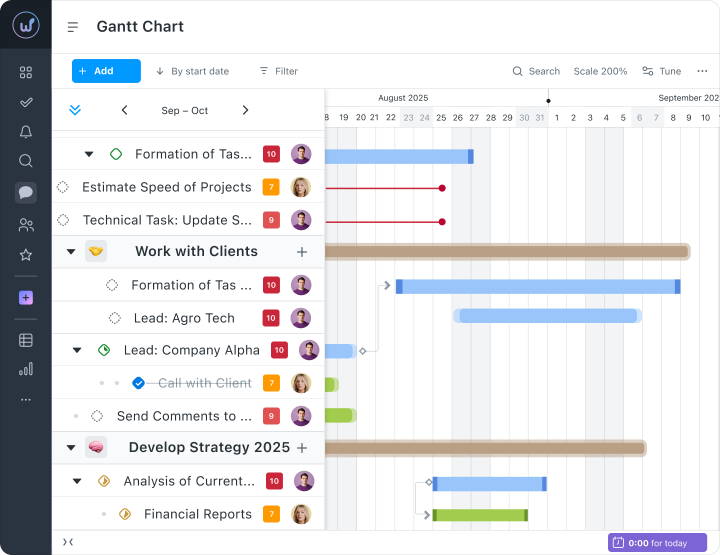Open the people/team icon in sidebar

[26, 225]
